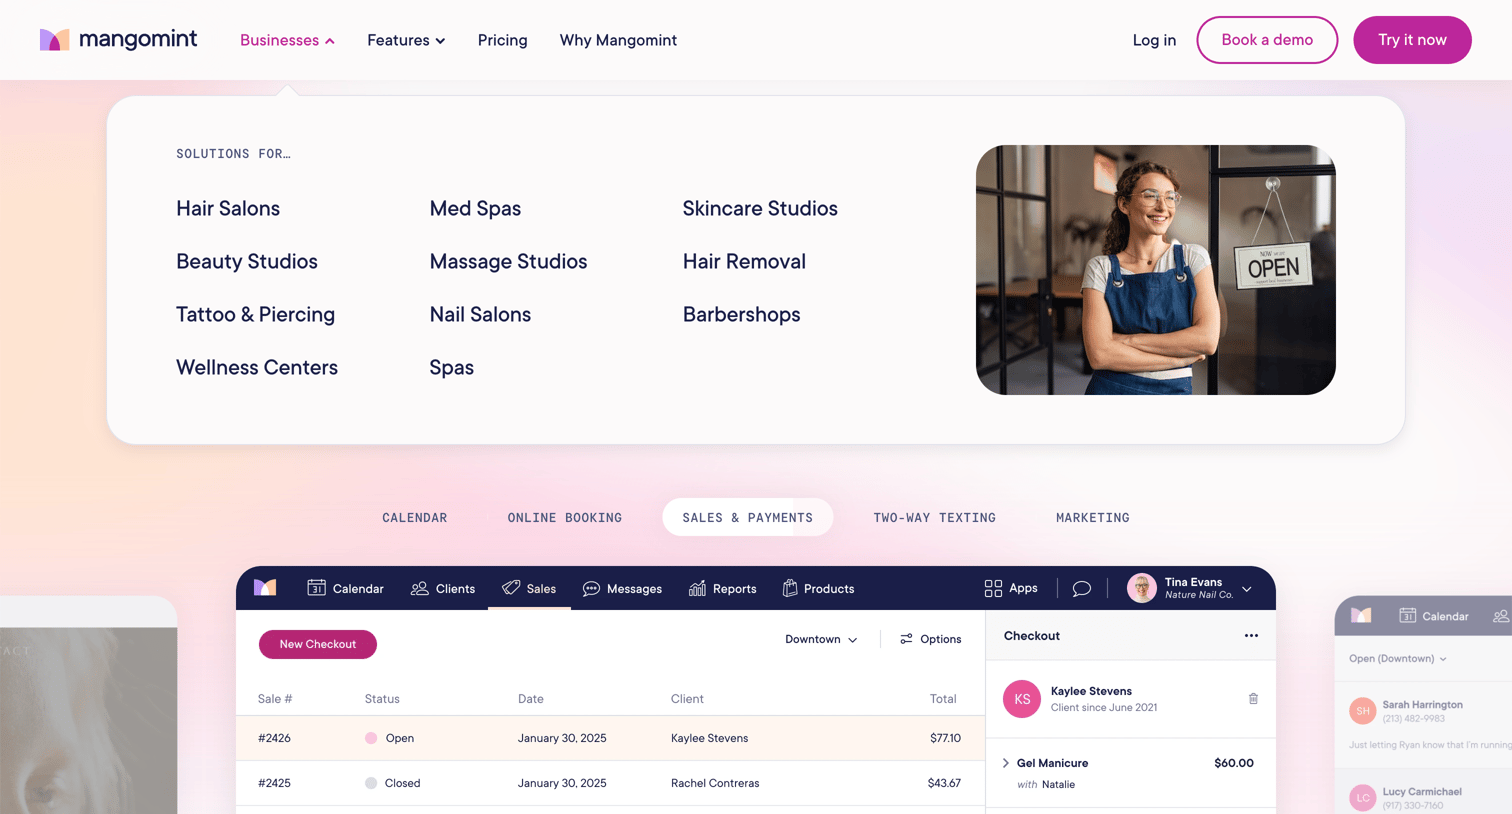Select sale #2426 sale number
The height and width of the screenshot is (814, 1512).
click(x=274, y=738)
